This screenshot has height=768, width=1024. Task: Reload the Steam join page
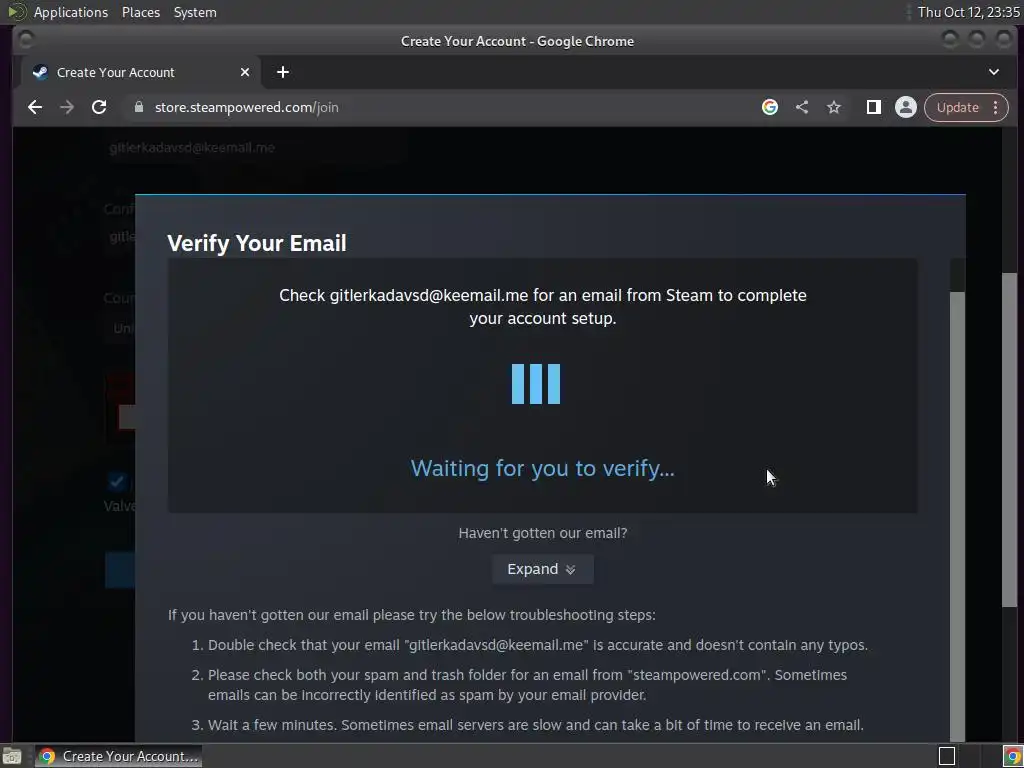99,107
